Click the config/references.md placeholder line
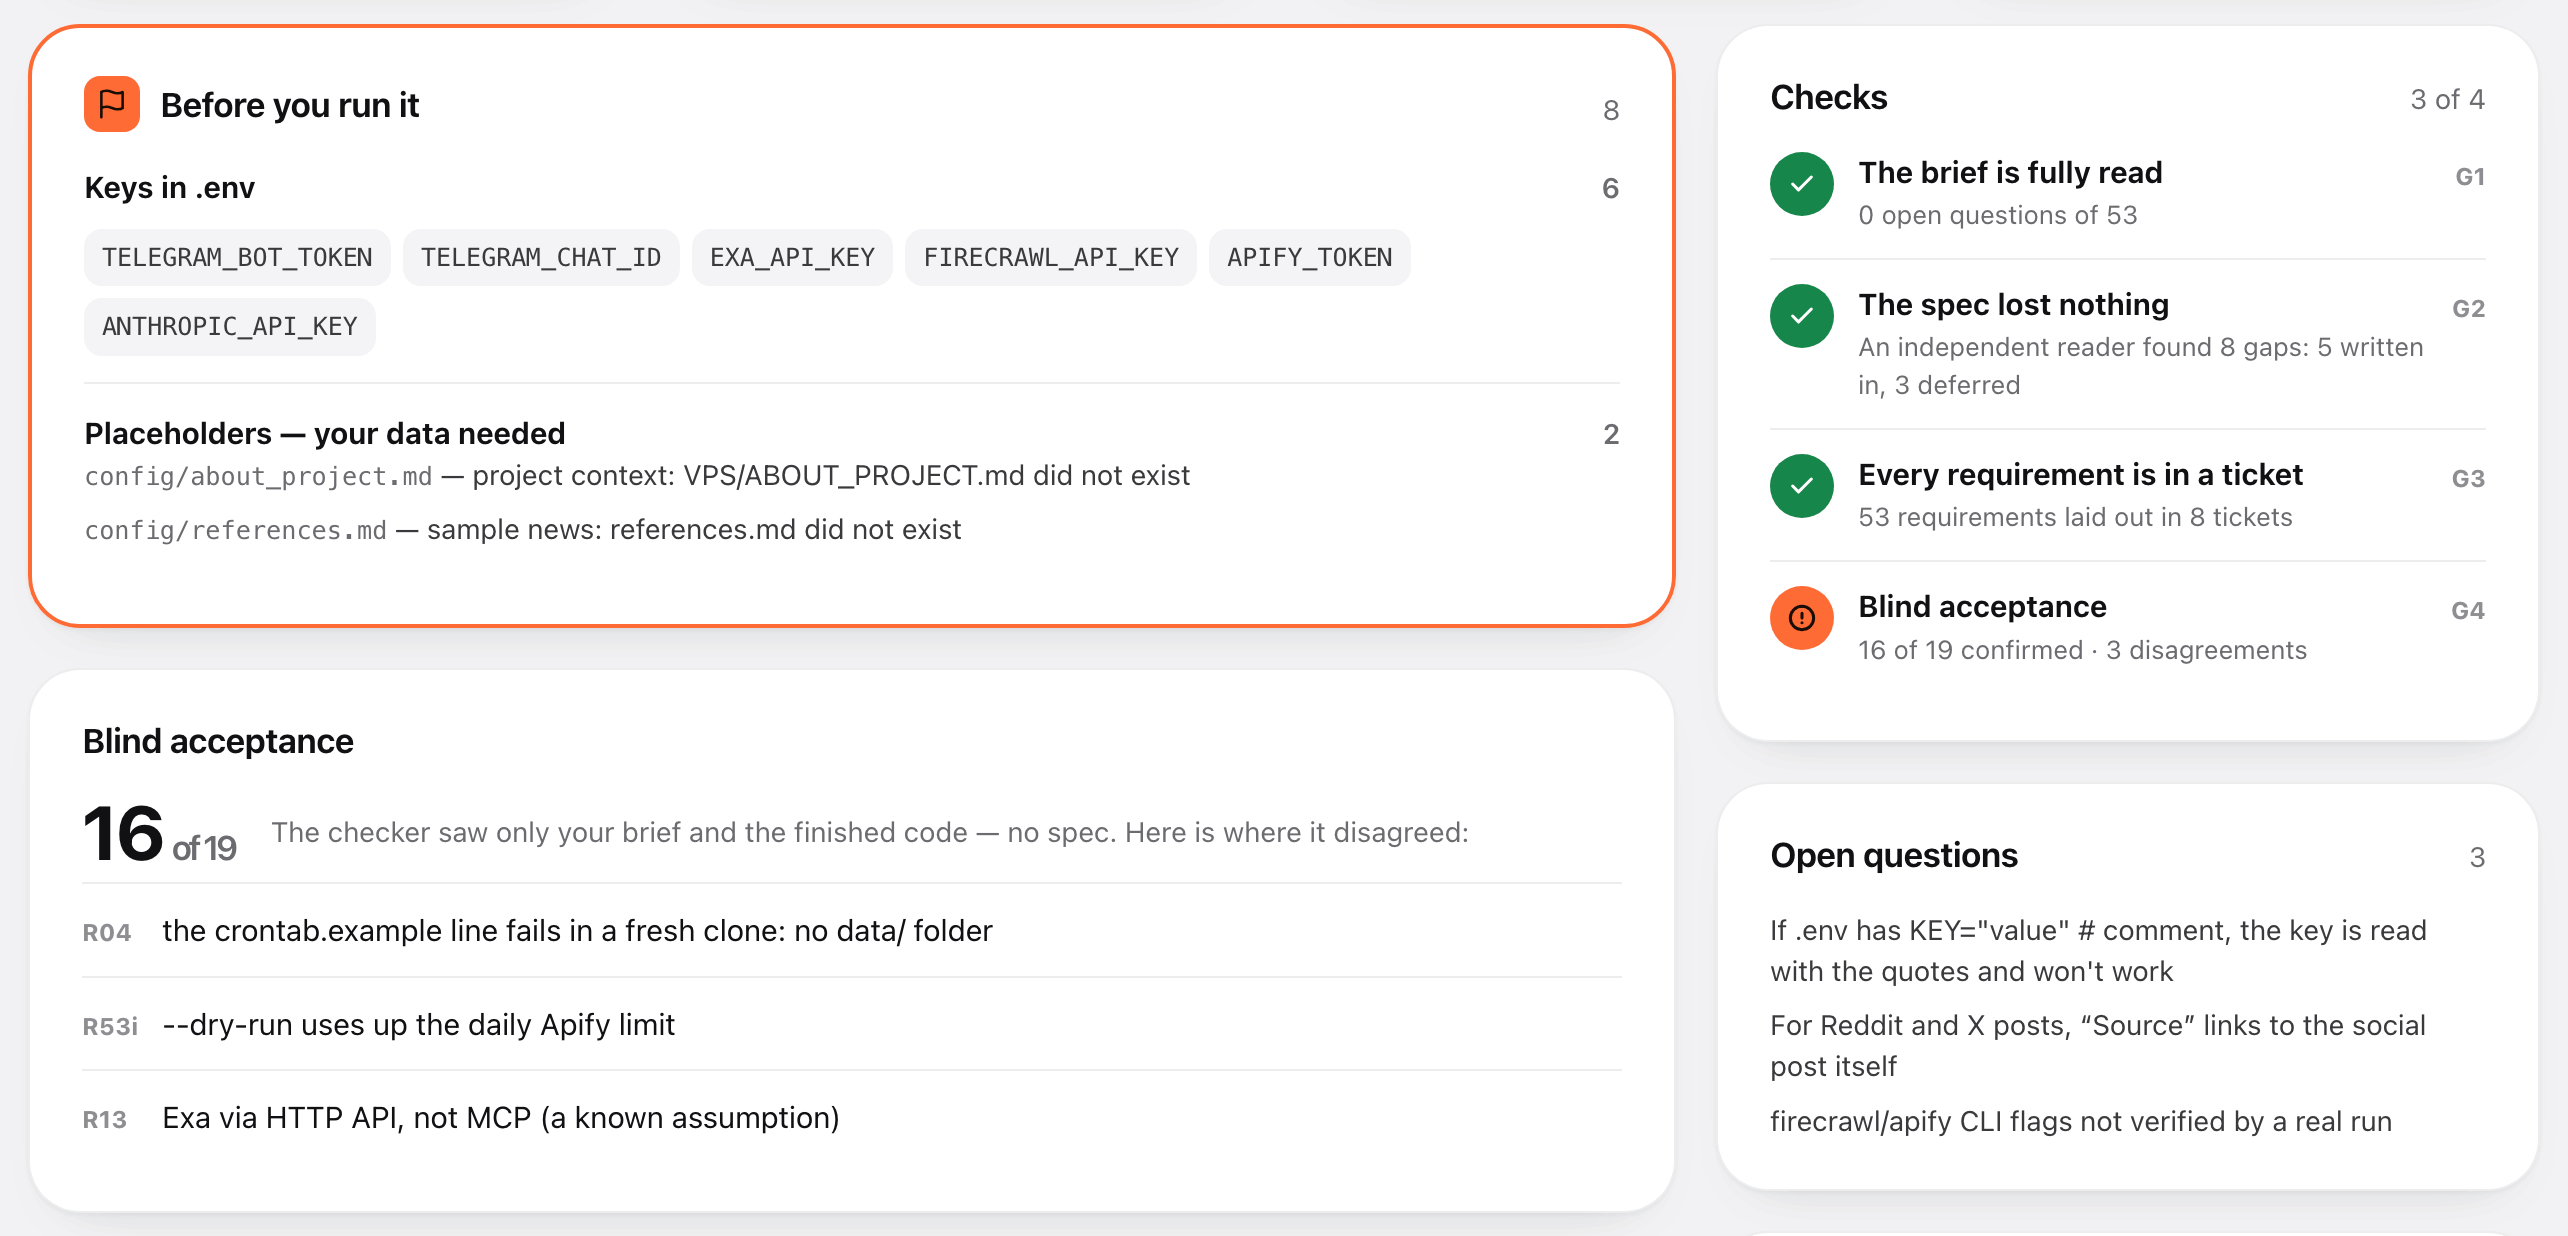This screenshot has height=1236, width=2568. point(522,530)
